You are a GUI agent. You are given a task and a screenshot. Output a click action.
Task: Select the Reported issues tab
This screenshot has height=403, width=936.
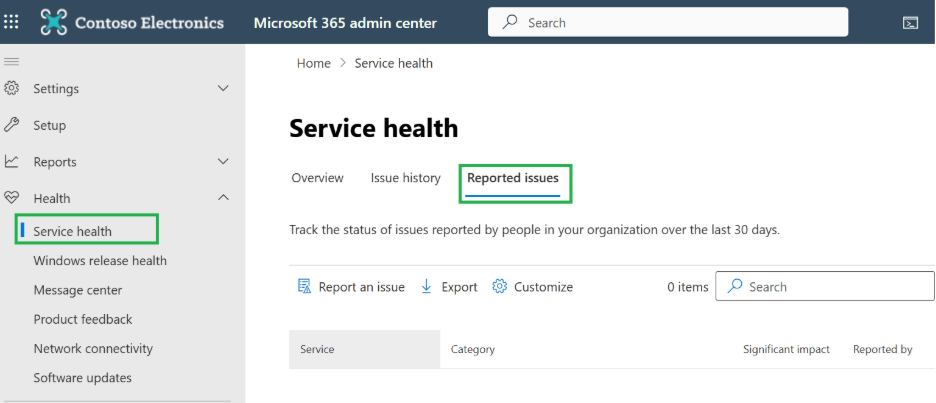coord(513,178)
